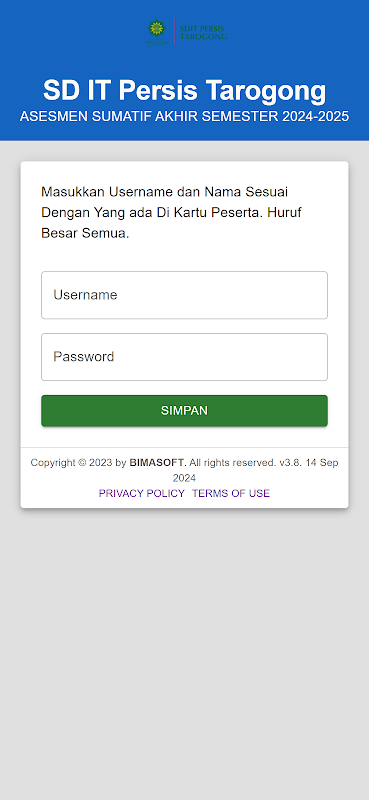
Task: Click the red divider line in logo
Action: tap(174, 32)
